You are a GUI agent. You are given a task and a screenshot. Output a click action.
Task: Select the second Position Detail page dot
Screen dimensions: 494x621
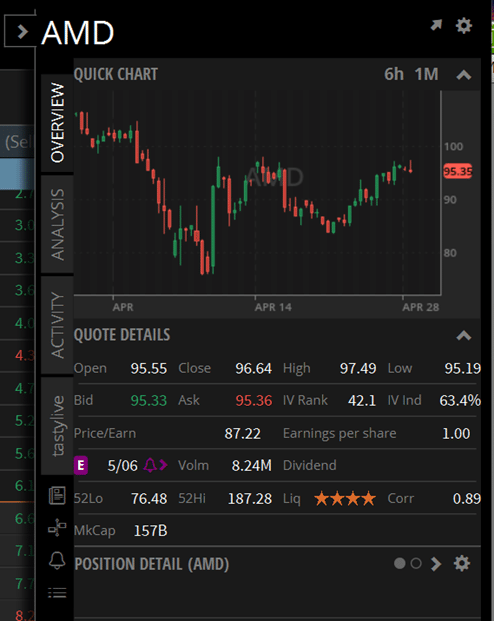point(416,563)
